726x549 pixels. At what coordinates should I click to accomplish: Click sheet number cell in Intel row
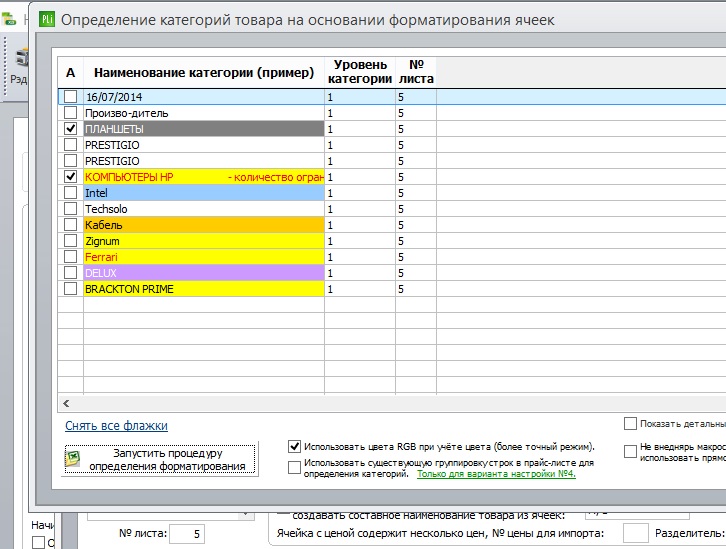pos(416,193)
